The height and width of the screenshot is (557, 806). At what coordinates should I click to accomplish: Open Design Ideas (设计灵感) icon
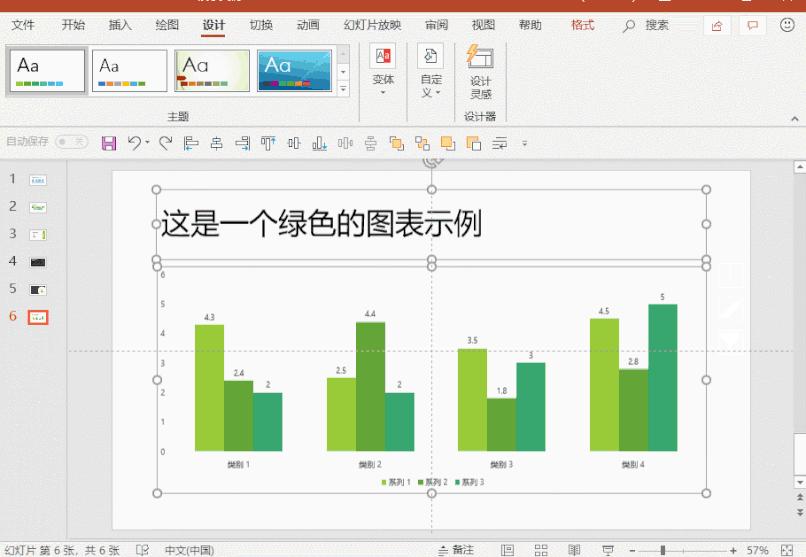point(481,72)
